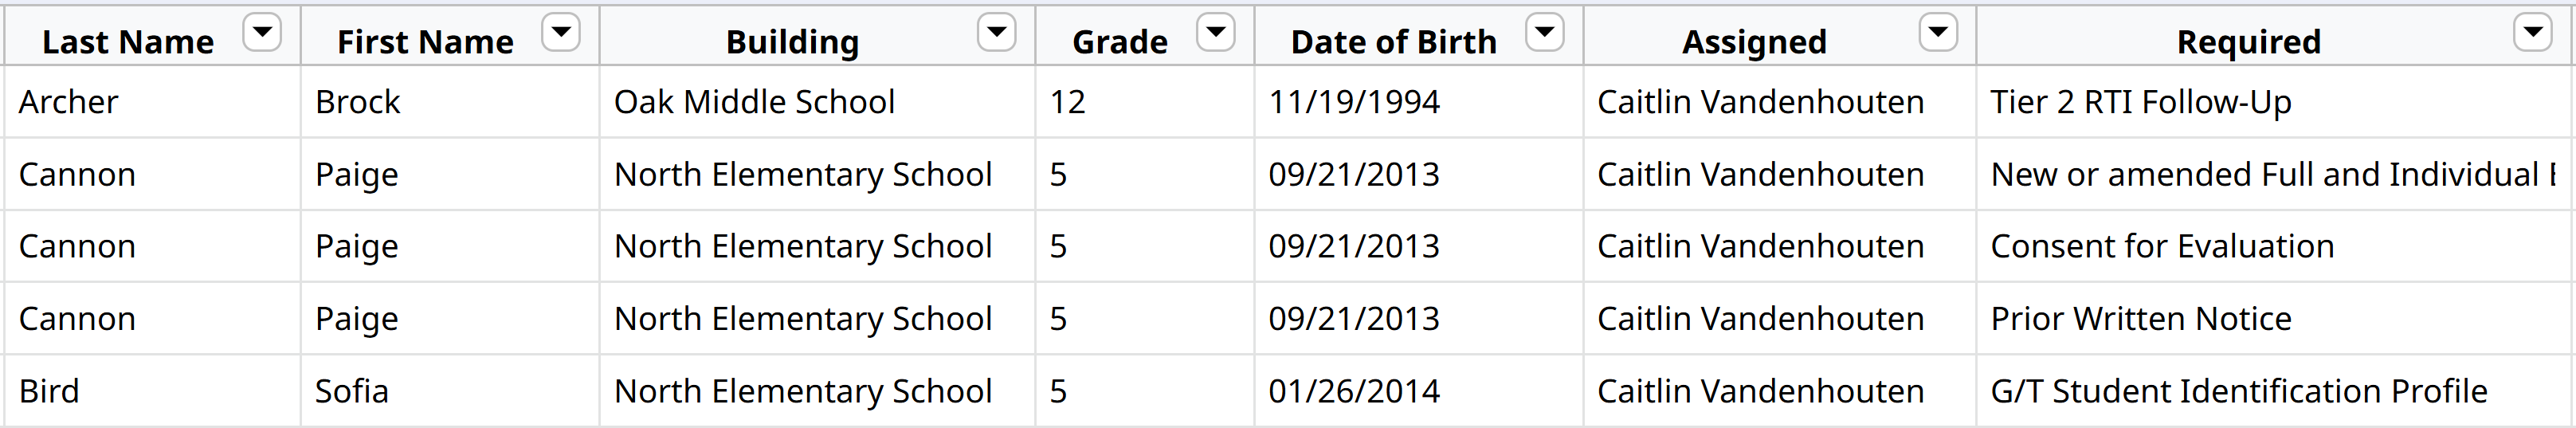Open the Last Name column filter dropdown
The width and height of the screenshot is (2576, 428).
[262, 33]
